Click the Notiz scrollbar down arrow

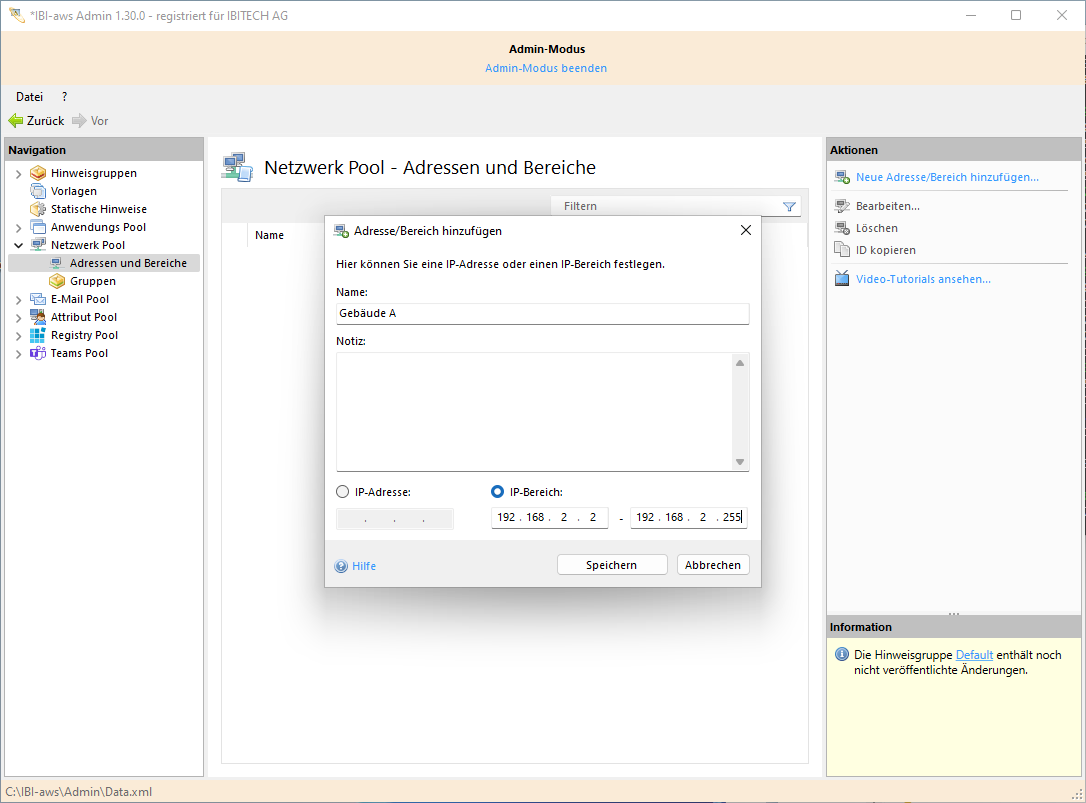coord(740,462)
